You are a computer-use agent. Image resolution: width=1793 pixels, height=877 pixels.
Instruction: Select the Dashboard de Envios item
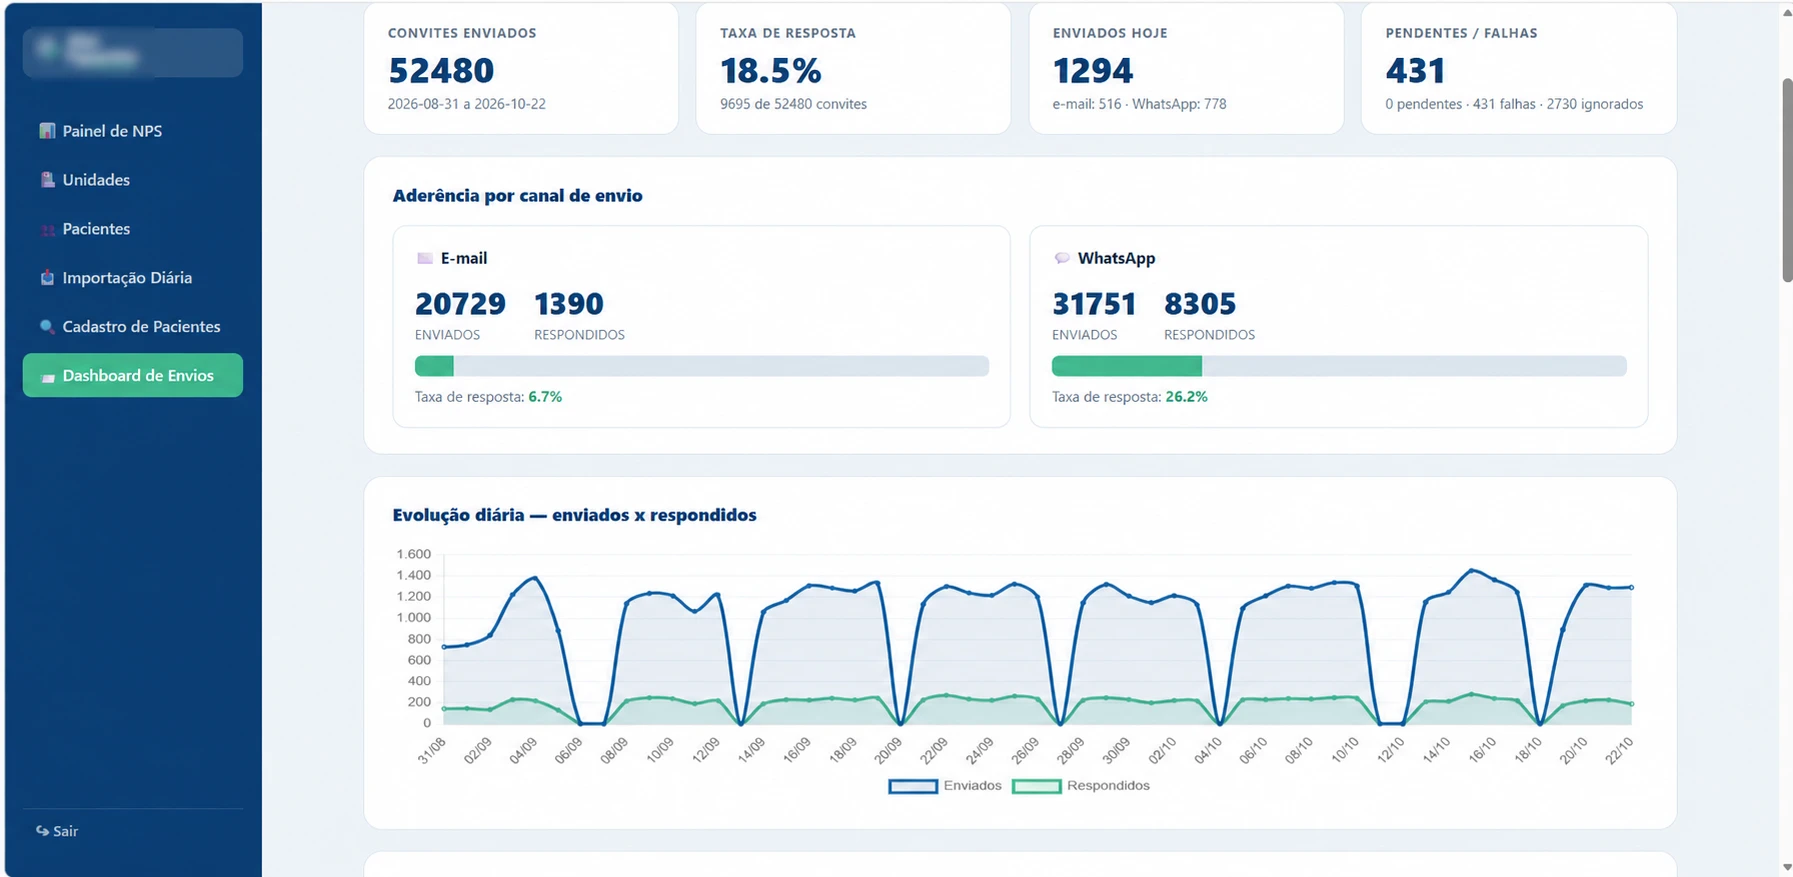tap(133, 375)
